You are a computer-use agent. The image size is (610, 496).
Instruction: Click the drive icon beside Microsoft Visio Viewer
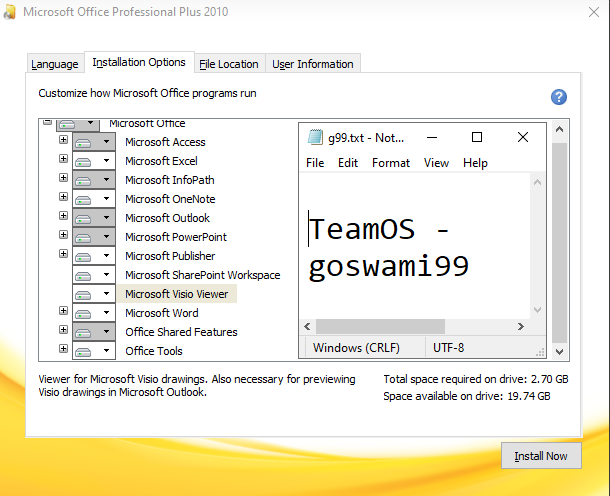click(85, 294)
